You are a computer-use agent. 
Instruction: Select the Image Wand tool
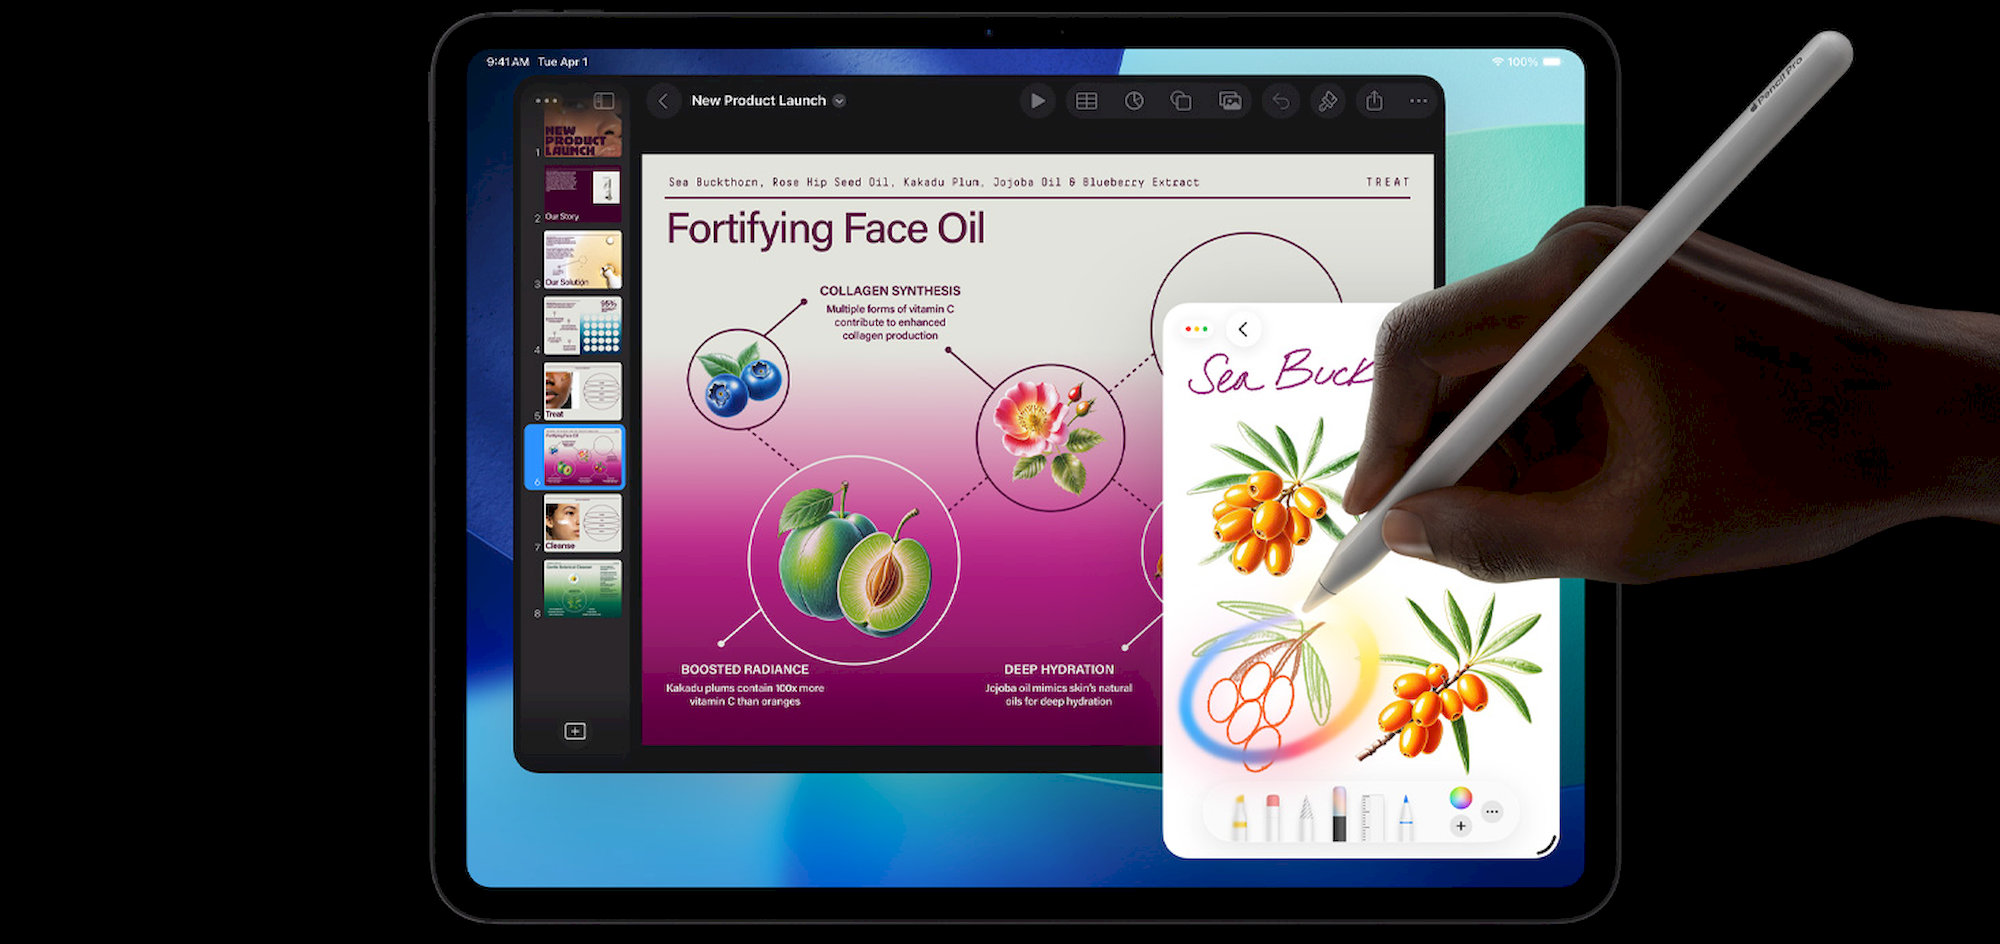point(1339,814)
